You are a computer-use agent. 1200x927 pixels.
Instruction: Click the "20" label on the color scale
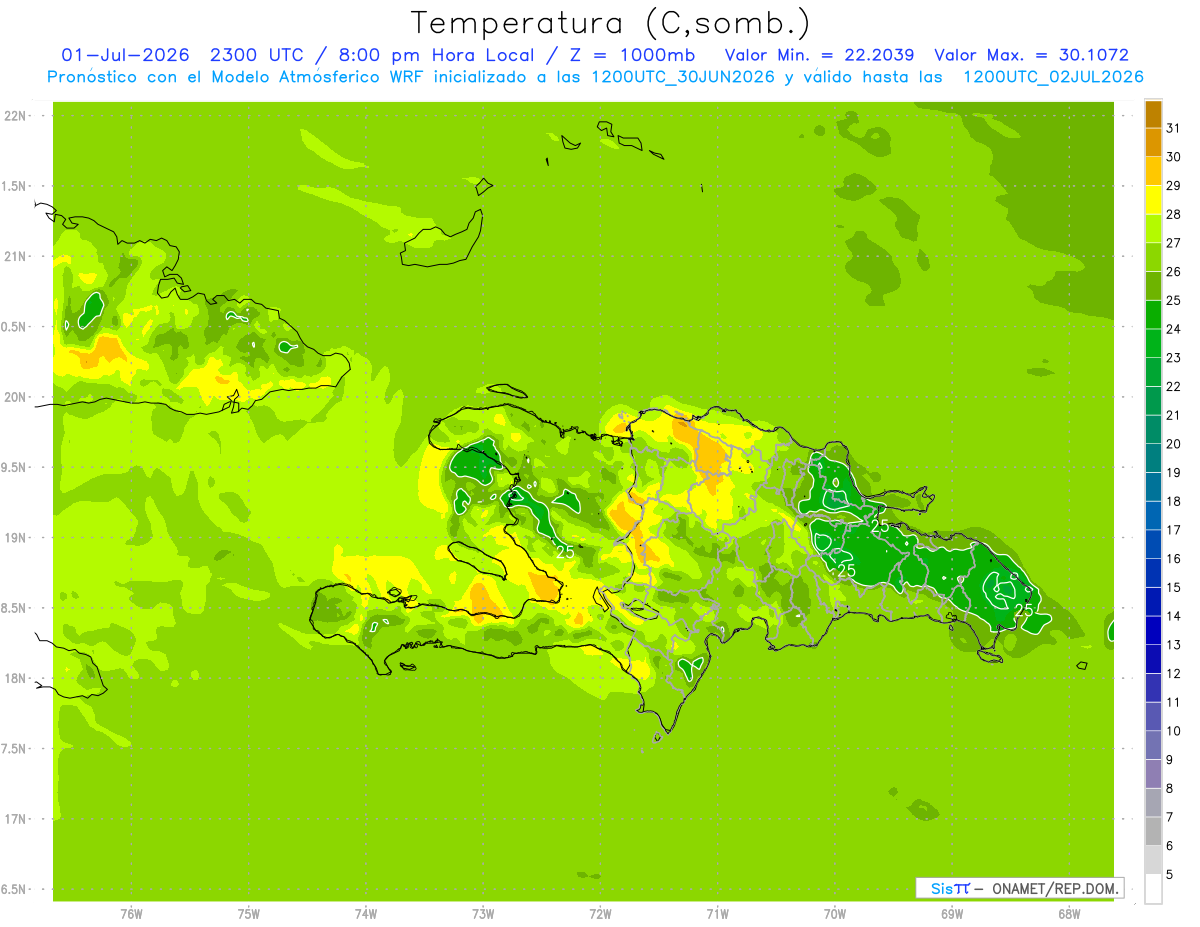tap(1173, 444)
